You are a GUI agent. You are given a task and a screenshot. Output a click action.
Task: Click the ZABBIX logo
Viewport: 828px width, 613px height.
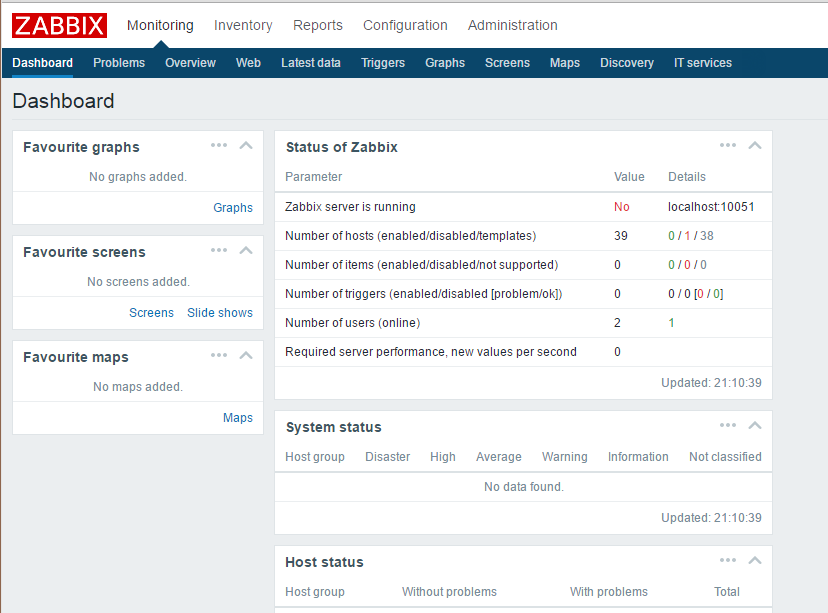59,25
